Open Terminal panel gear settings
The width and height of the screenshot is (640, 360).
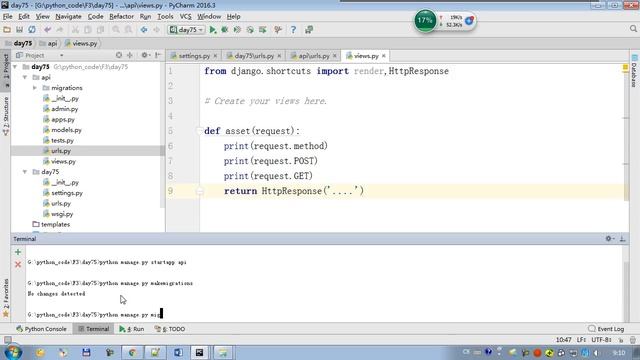click(609, 239)
